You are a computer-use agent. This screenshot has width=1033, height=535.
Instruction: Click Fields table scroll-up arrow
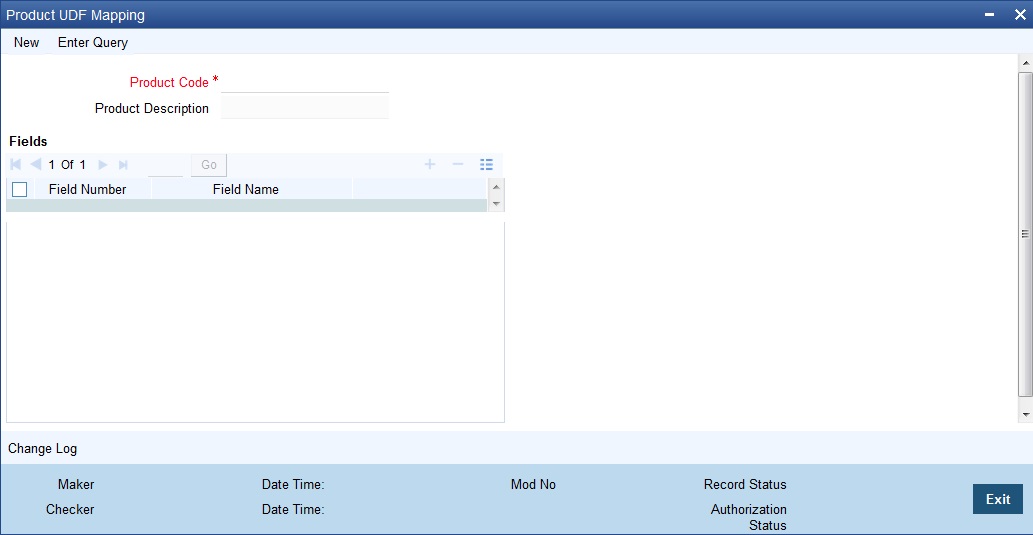pos(497,187)
